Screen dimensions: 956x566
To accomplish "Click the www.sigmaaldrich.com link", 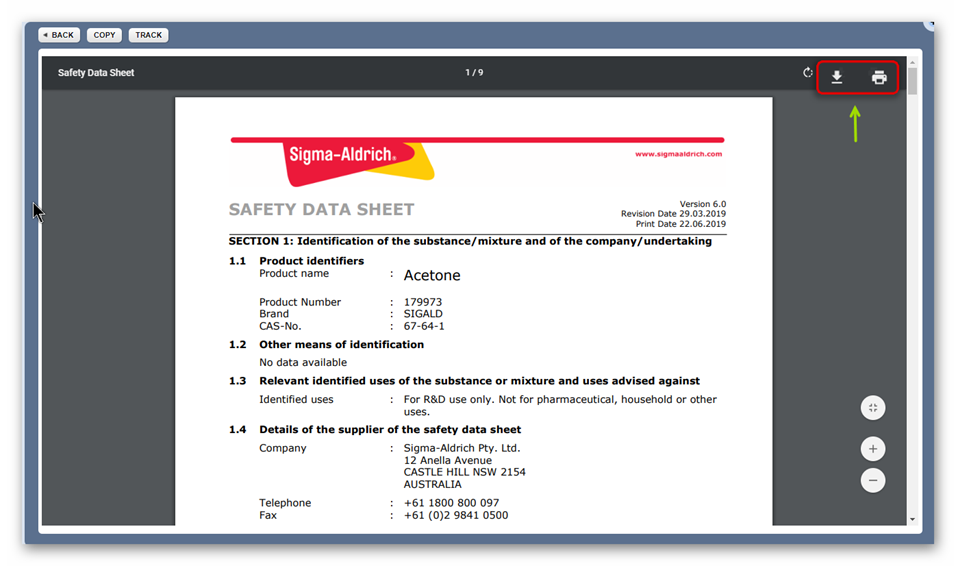I will pyautogui.click(x=678, y=154).
